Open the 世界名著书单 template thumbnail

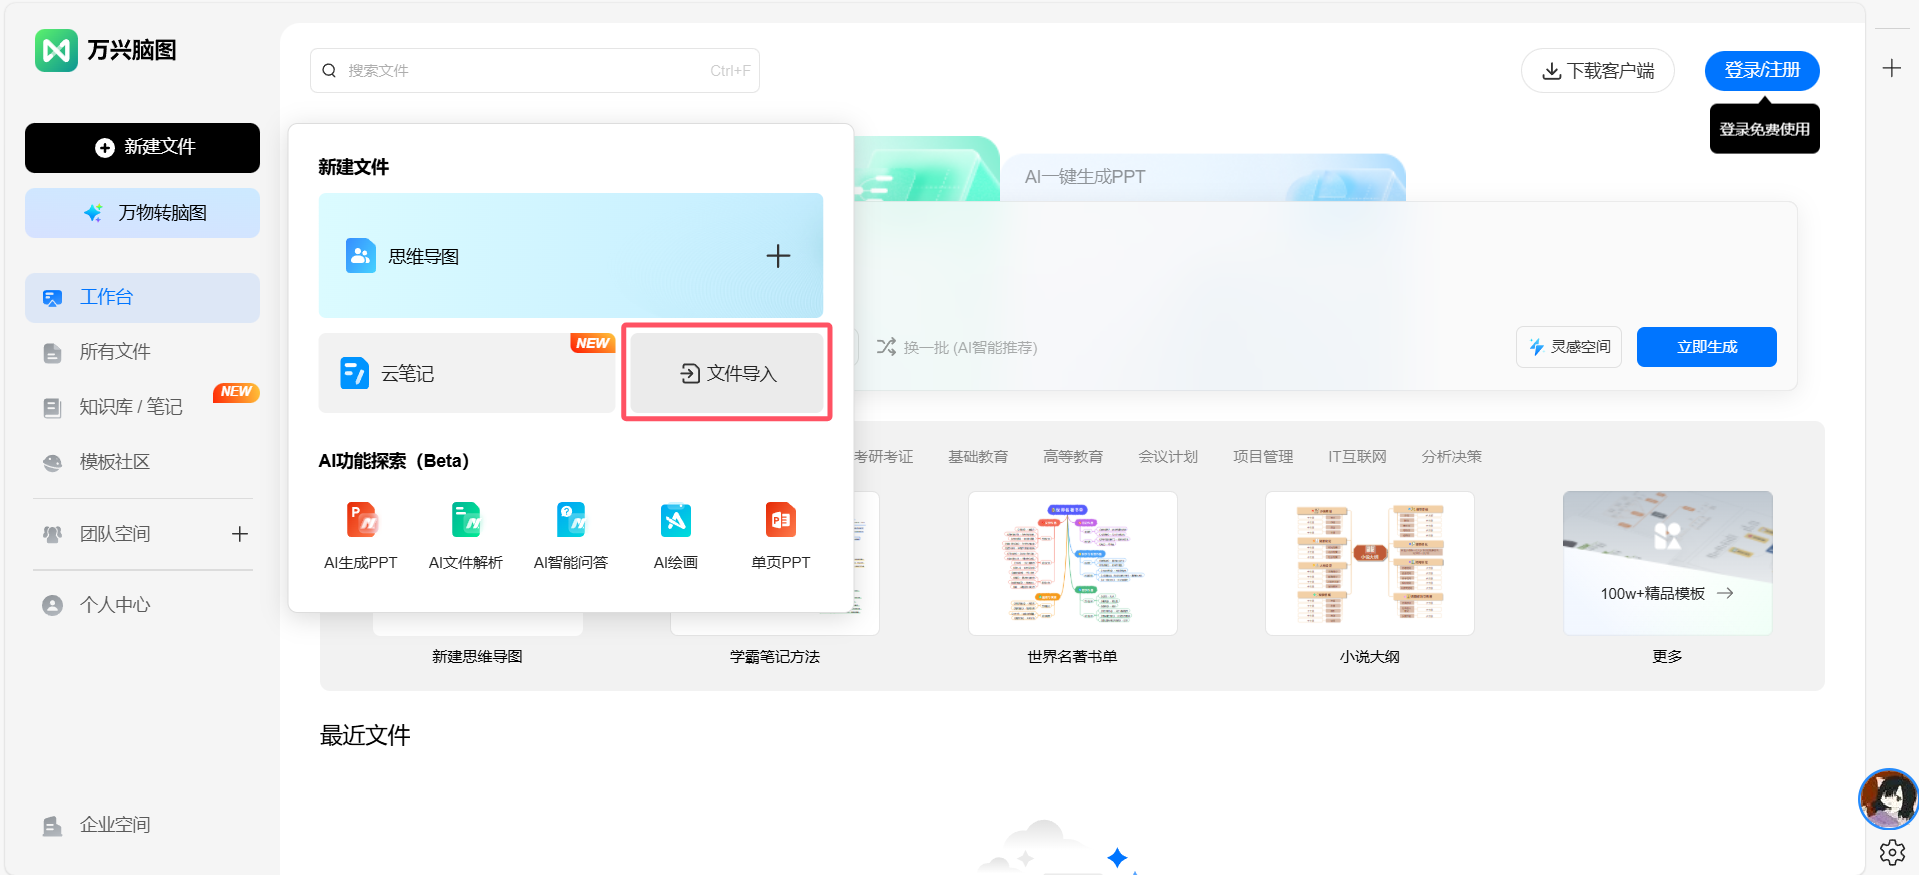(x=1072, y=564)
